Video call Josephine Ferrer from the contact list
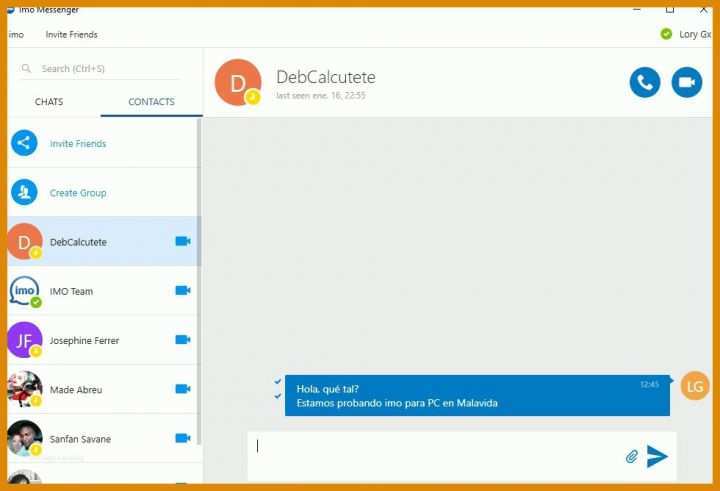Image resolution: width=720 pixels, height=491 pixels. (183, 339)
